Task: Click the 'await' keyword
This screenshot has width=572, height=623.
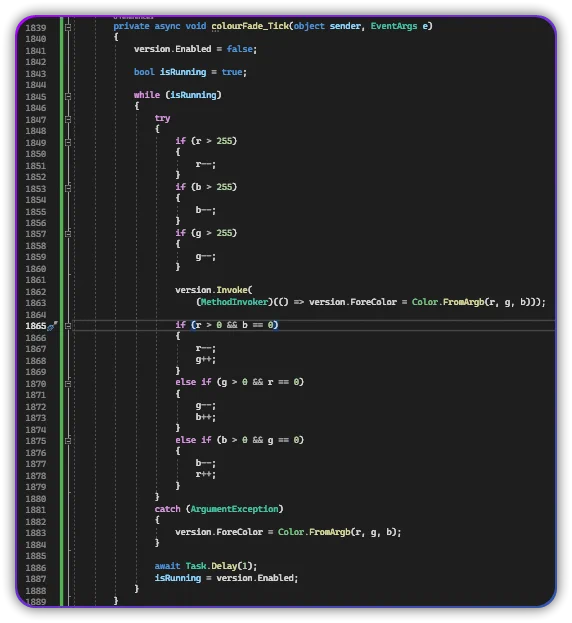Action: pos(167,566)
